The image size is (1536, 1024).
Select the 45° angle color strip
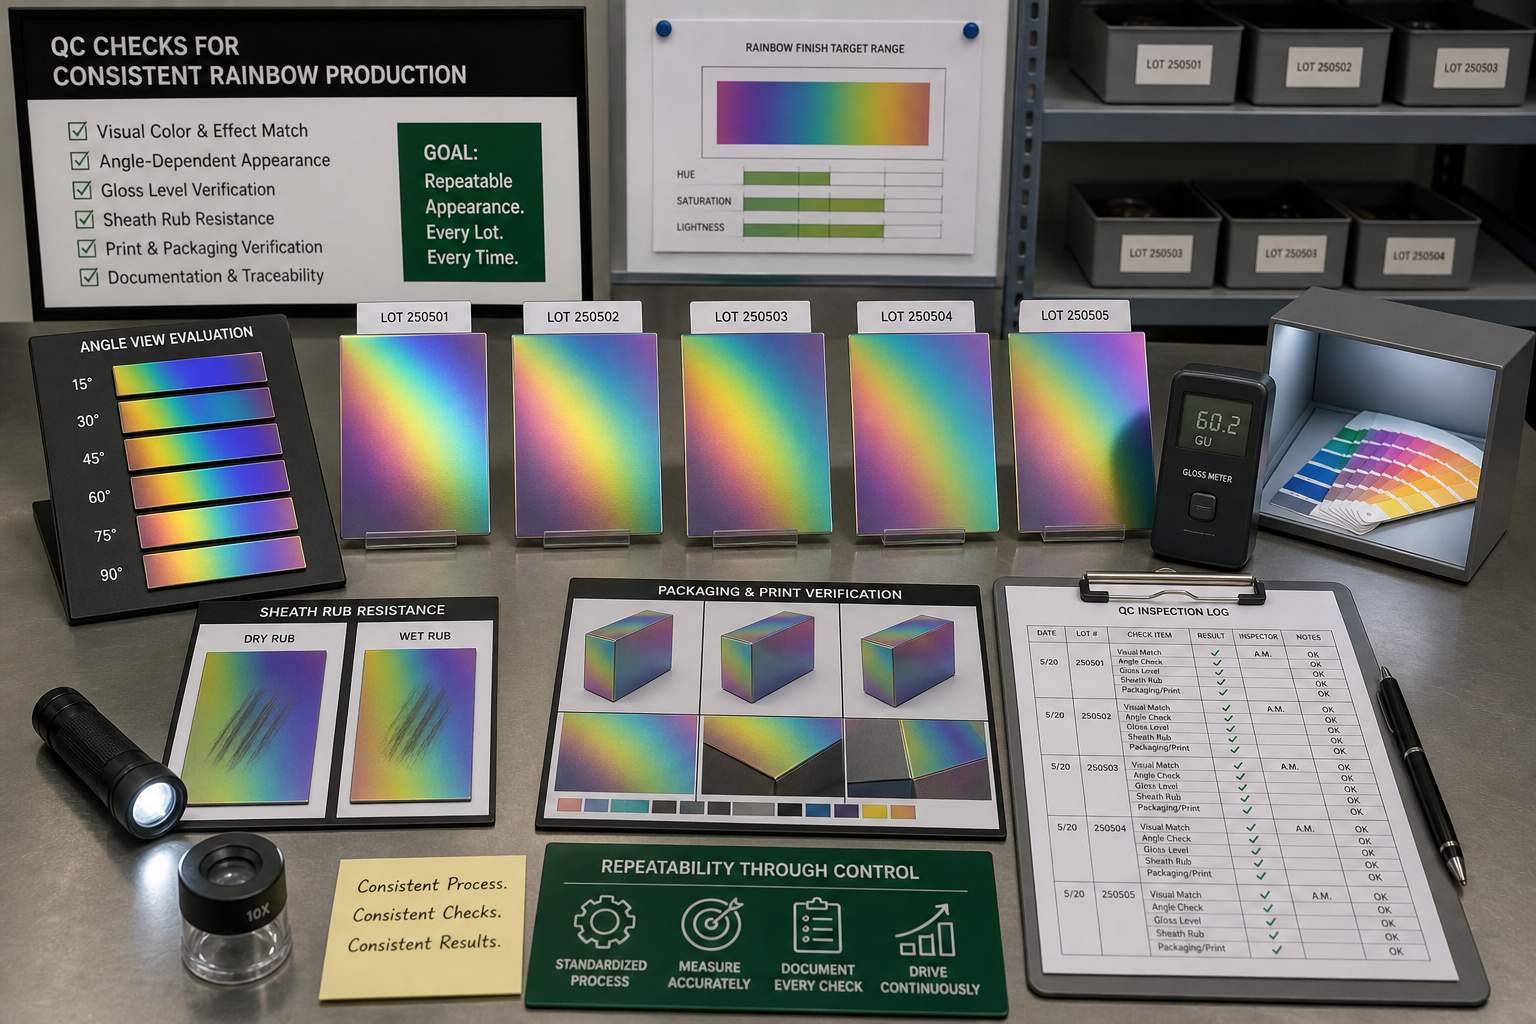(x=203, y=447)
